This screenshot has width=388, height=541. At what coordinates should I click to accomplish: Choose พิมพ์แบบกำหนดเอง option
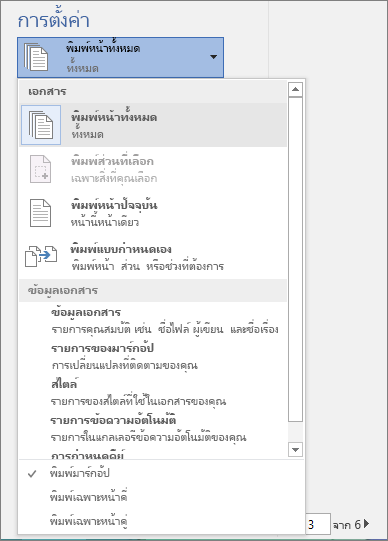coord(153,257)
